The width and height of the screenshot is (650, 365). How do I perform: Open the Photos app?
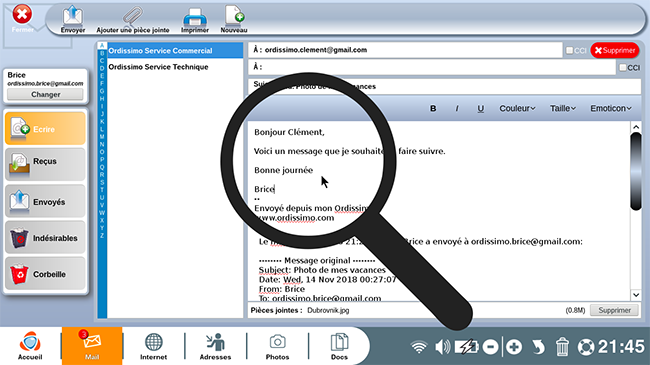coord(277,346)
